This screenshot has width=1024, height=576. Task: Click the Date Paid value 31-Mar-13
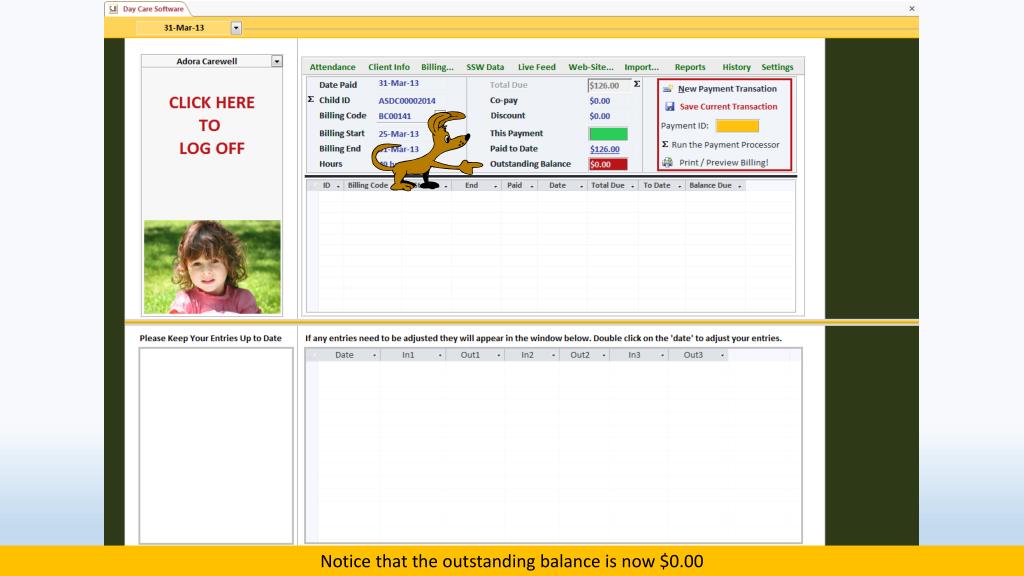click(398, 84)
